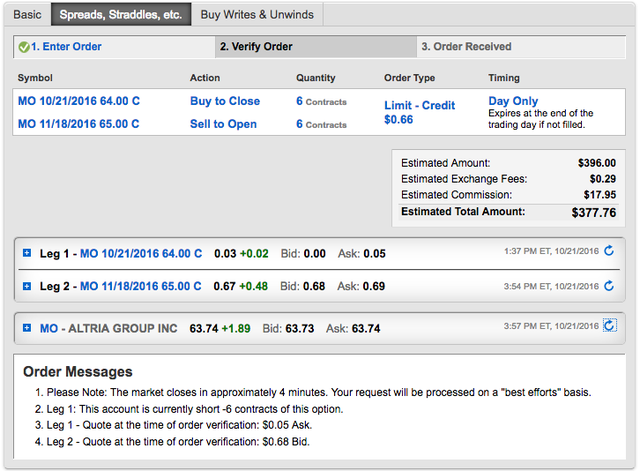Expand the Leg 1 quote details
This screenshot has width=640, height=471.
point(27,254)
